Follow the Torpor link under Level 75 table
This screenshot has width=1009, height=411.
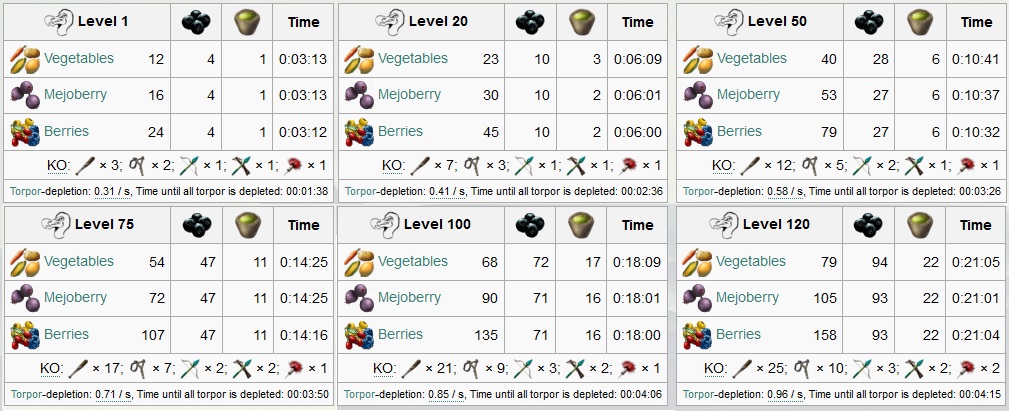tap(24, 394)
